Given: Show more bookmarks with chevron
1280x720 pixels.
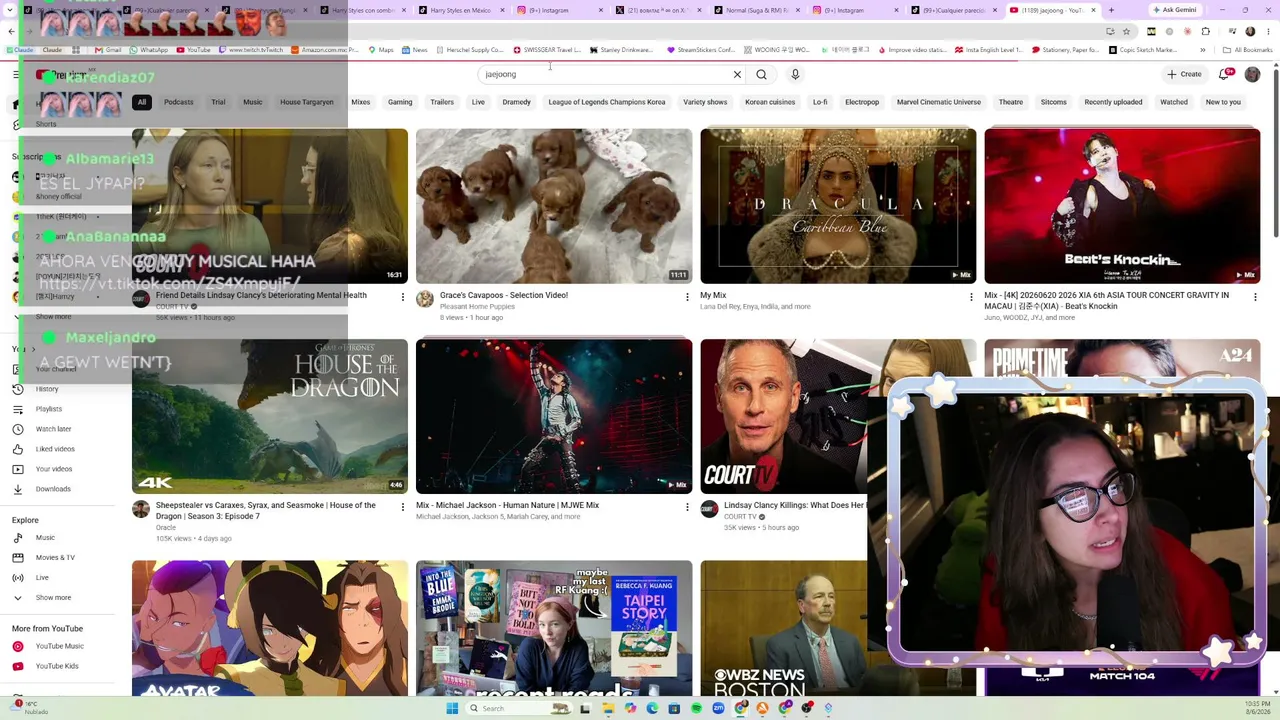Looking at the screenshot, I should tap(1203, 50).
